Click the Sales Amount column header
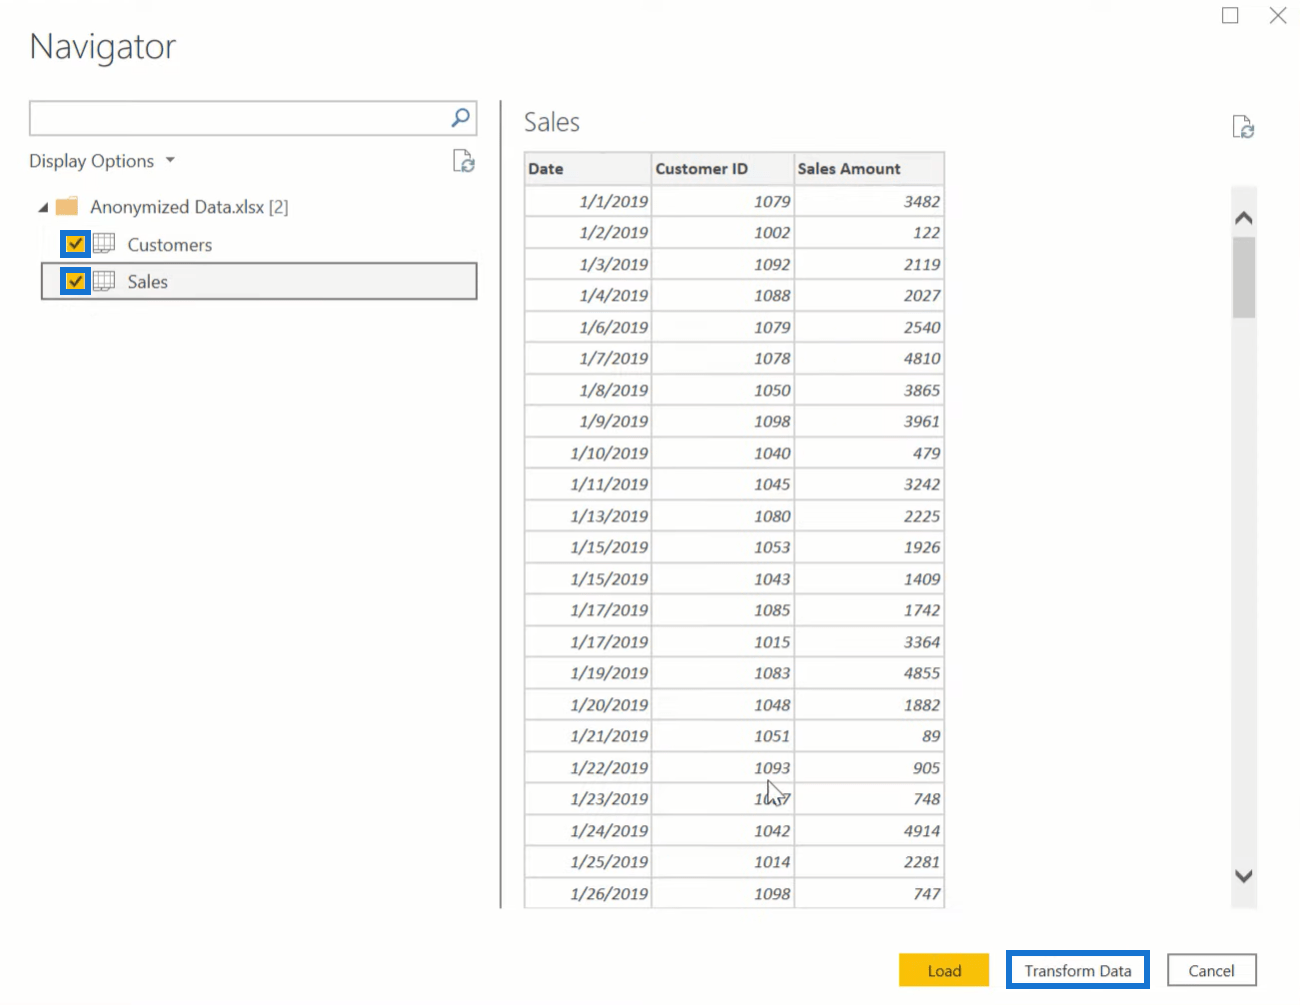1300x1005 pixels. pyautogui.click(x=869, y=168)
